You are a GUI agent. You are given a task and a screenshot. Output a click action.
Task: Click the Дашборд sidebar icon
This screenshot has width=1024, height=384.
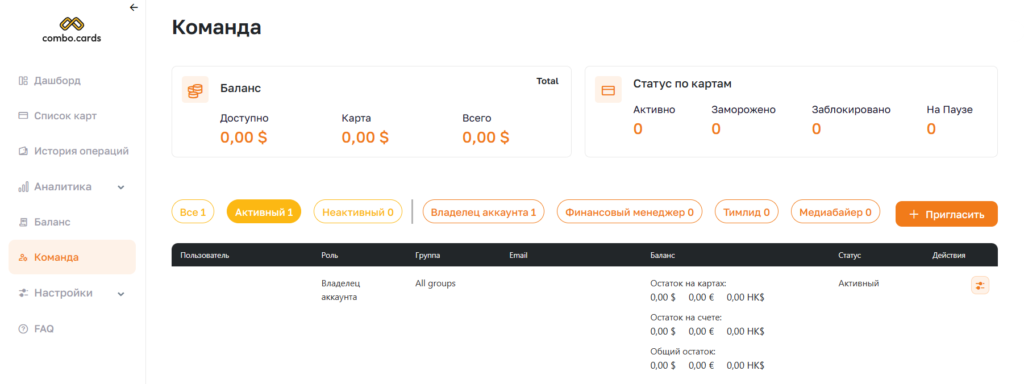(23, 81)
